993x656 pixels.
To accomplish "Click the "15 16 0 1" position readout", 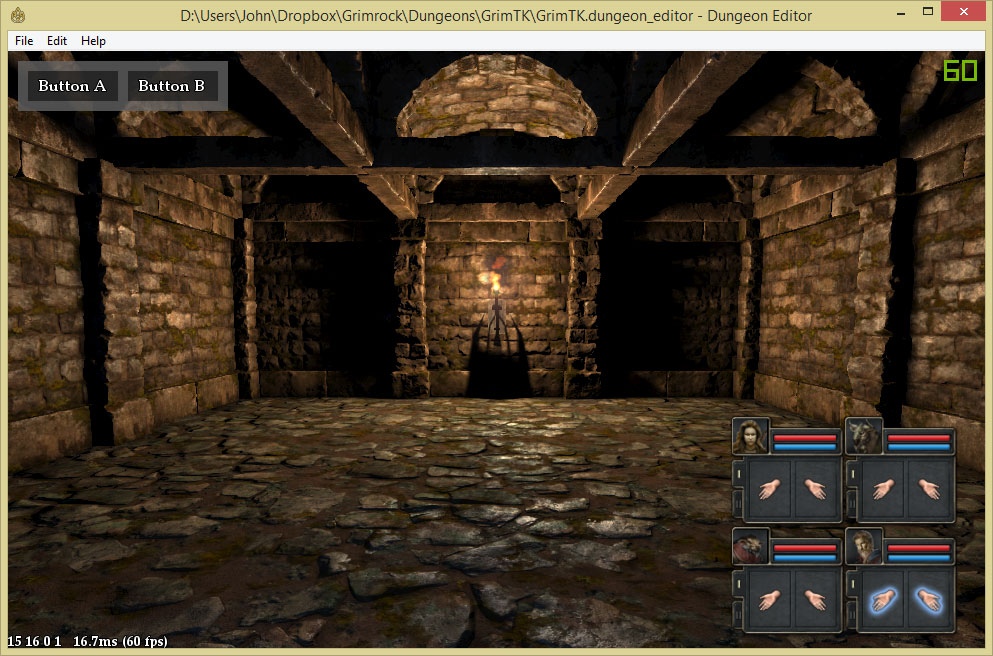I will point(35,641).
